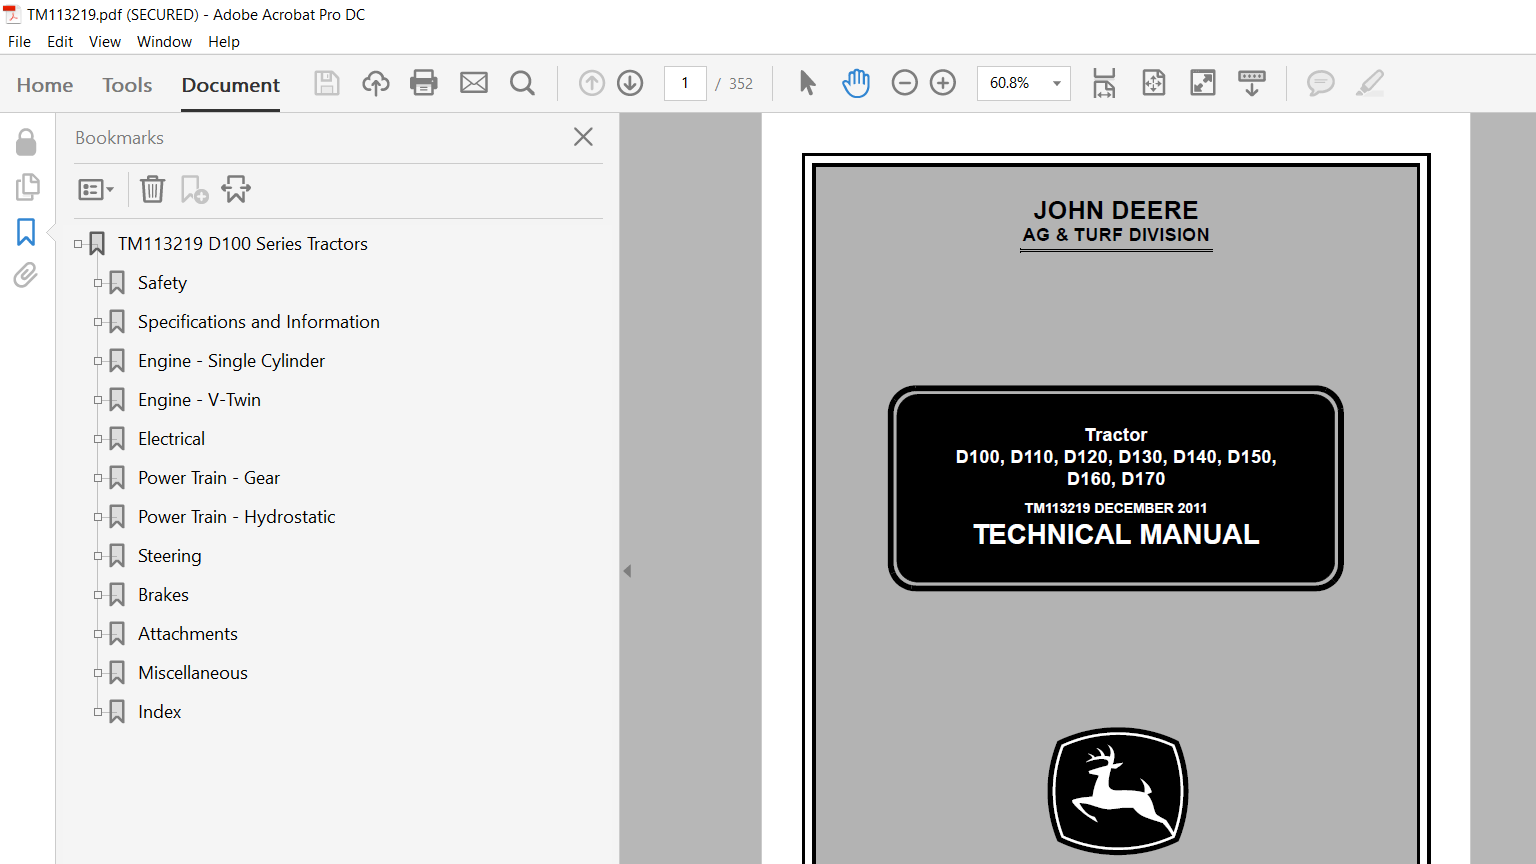Select the Hand pan tool
Viewport: 1536px width, 864px height.
(856, 83)
